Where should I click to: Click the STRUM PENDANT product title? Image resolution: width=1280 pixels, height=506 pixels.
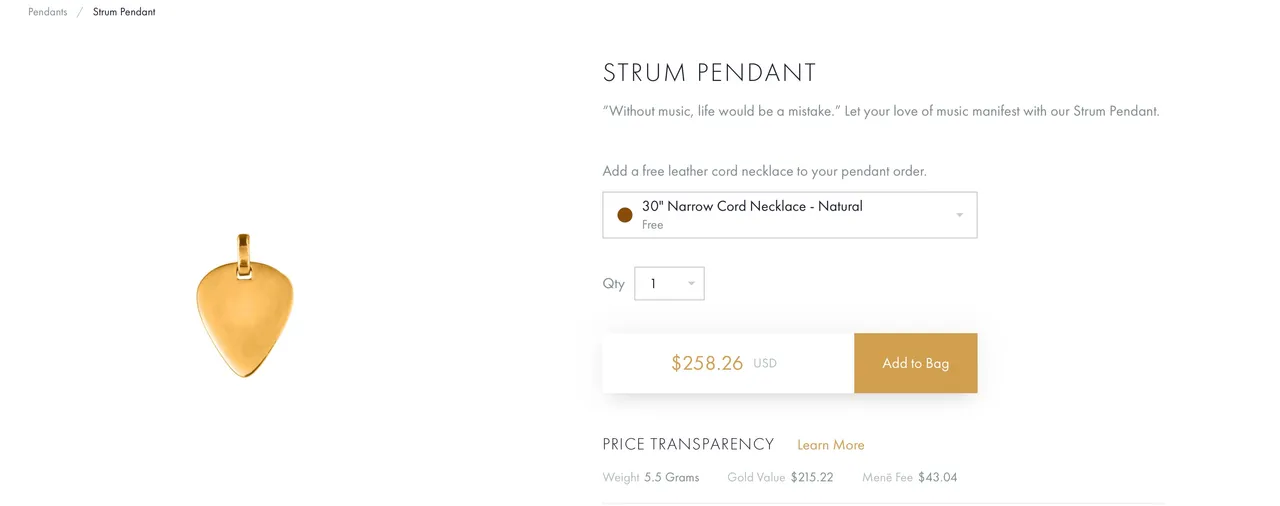click(710, 73)
